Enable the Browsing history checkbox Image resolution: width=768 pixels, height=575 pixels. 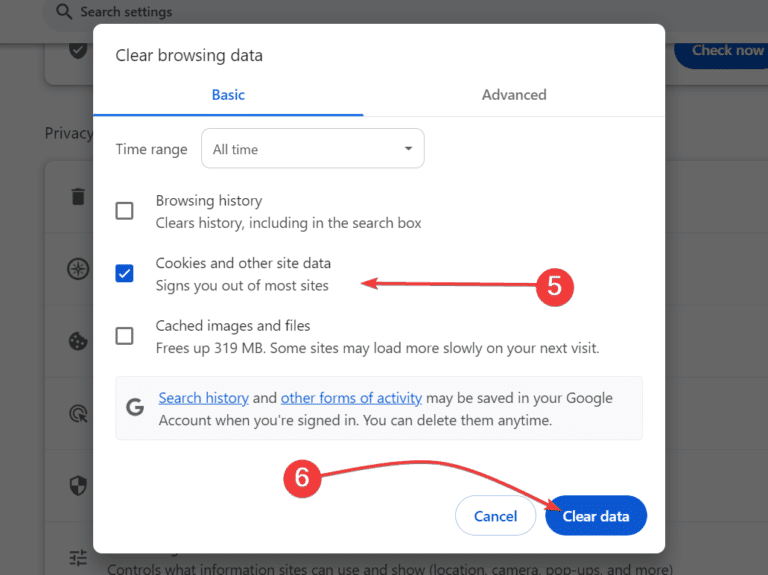(x=124, y=210)
